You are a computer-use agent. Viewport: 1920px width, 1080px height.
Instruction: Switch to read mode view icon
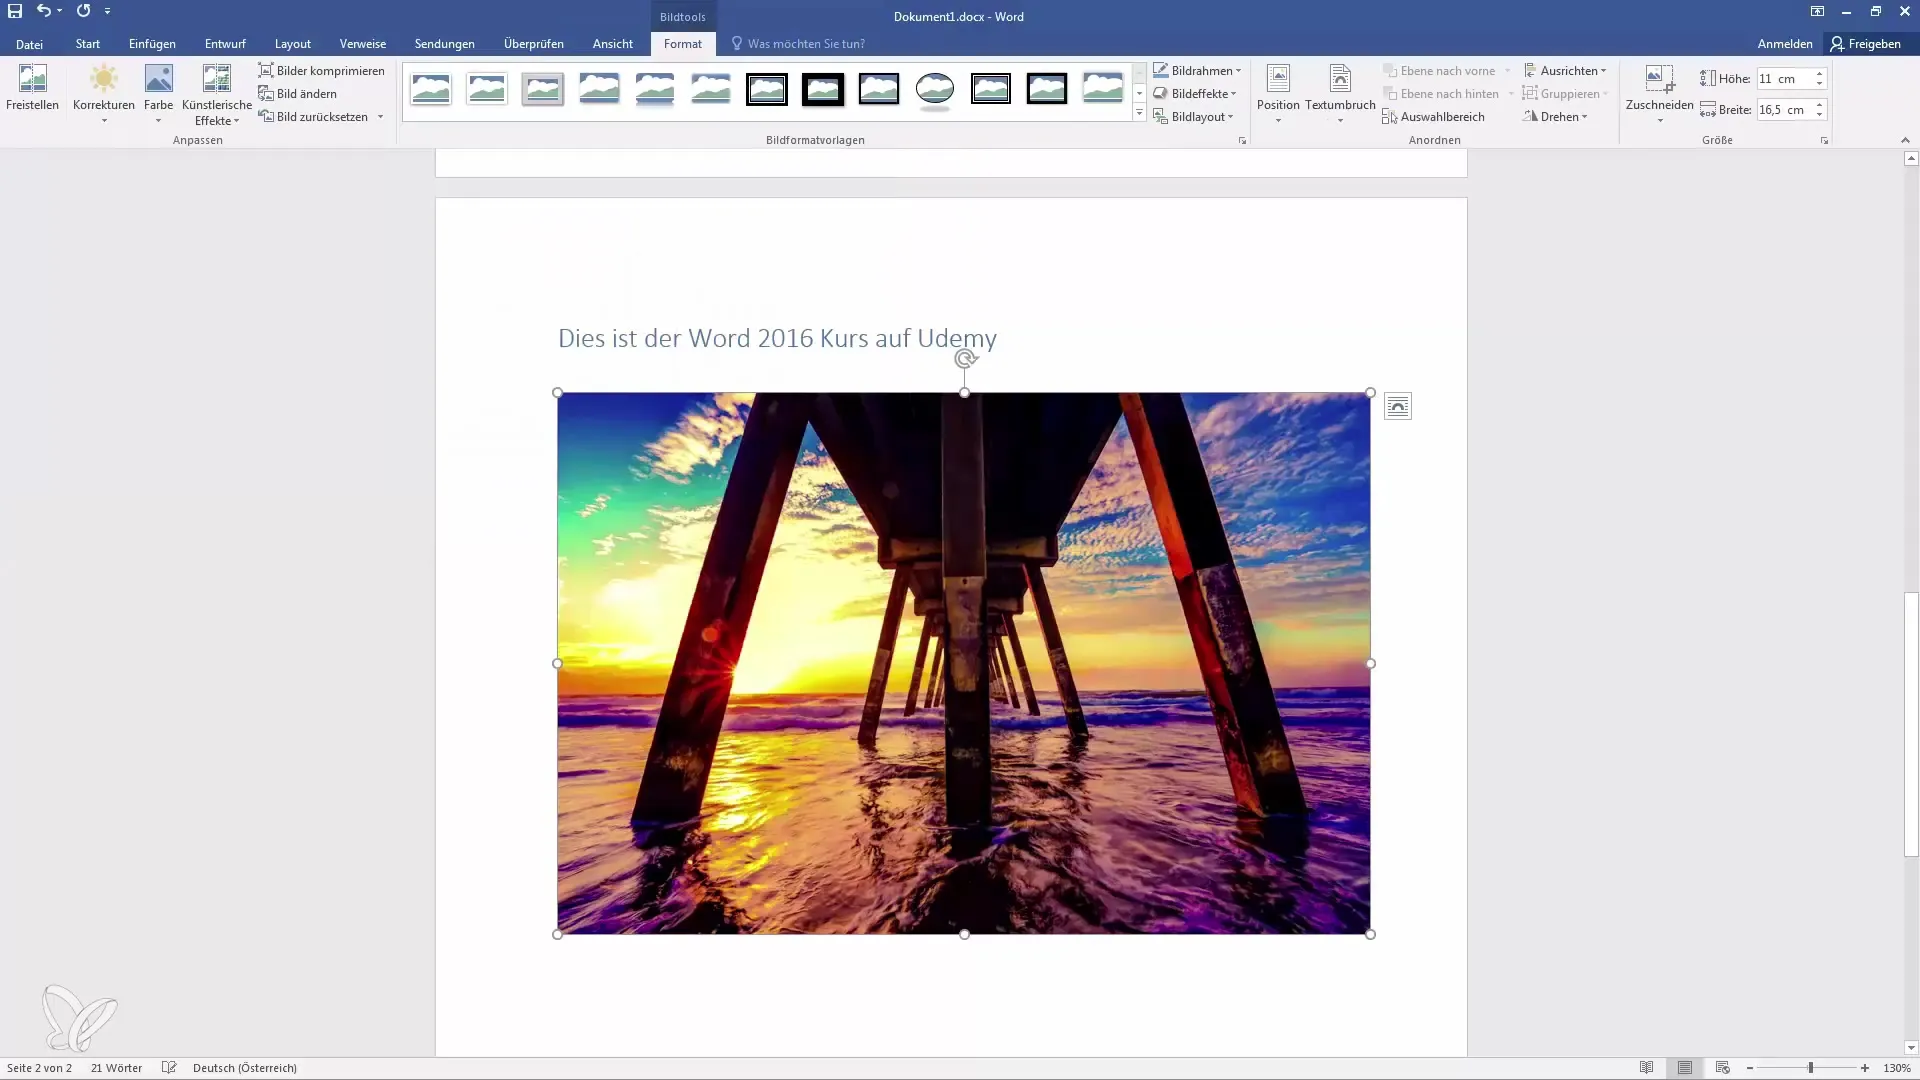(1646, 1068)
